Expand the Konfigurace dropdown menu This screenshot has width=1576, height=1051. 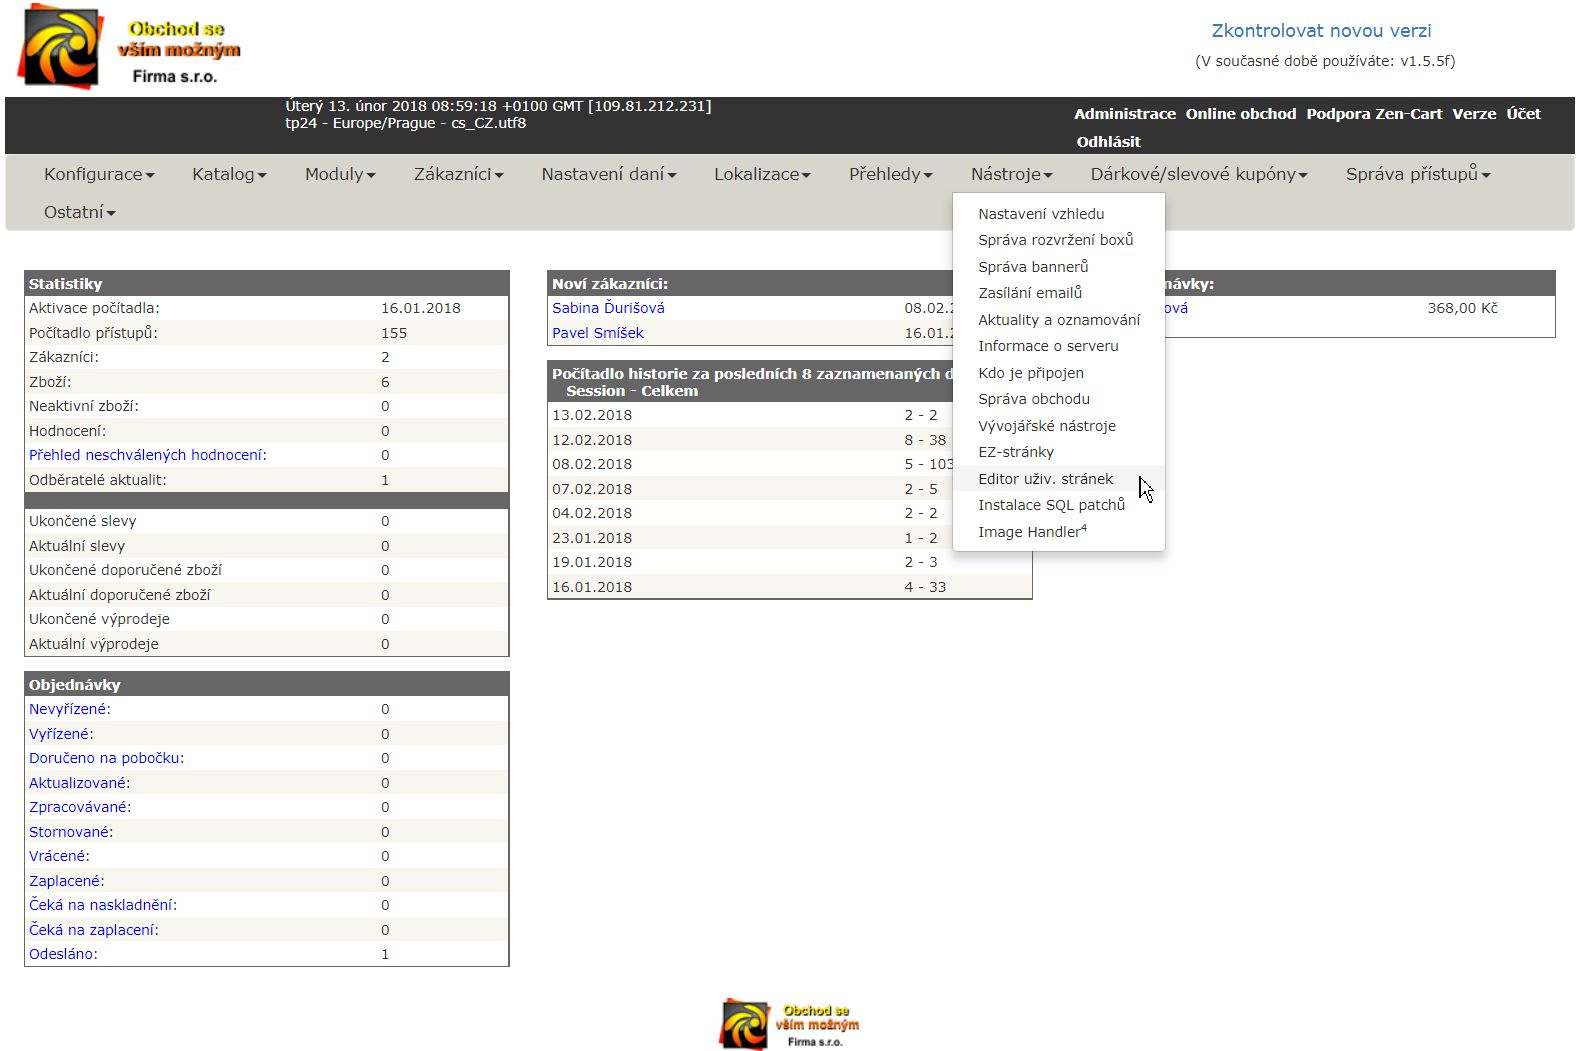[x=99, y=174]
